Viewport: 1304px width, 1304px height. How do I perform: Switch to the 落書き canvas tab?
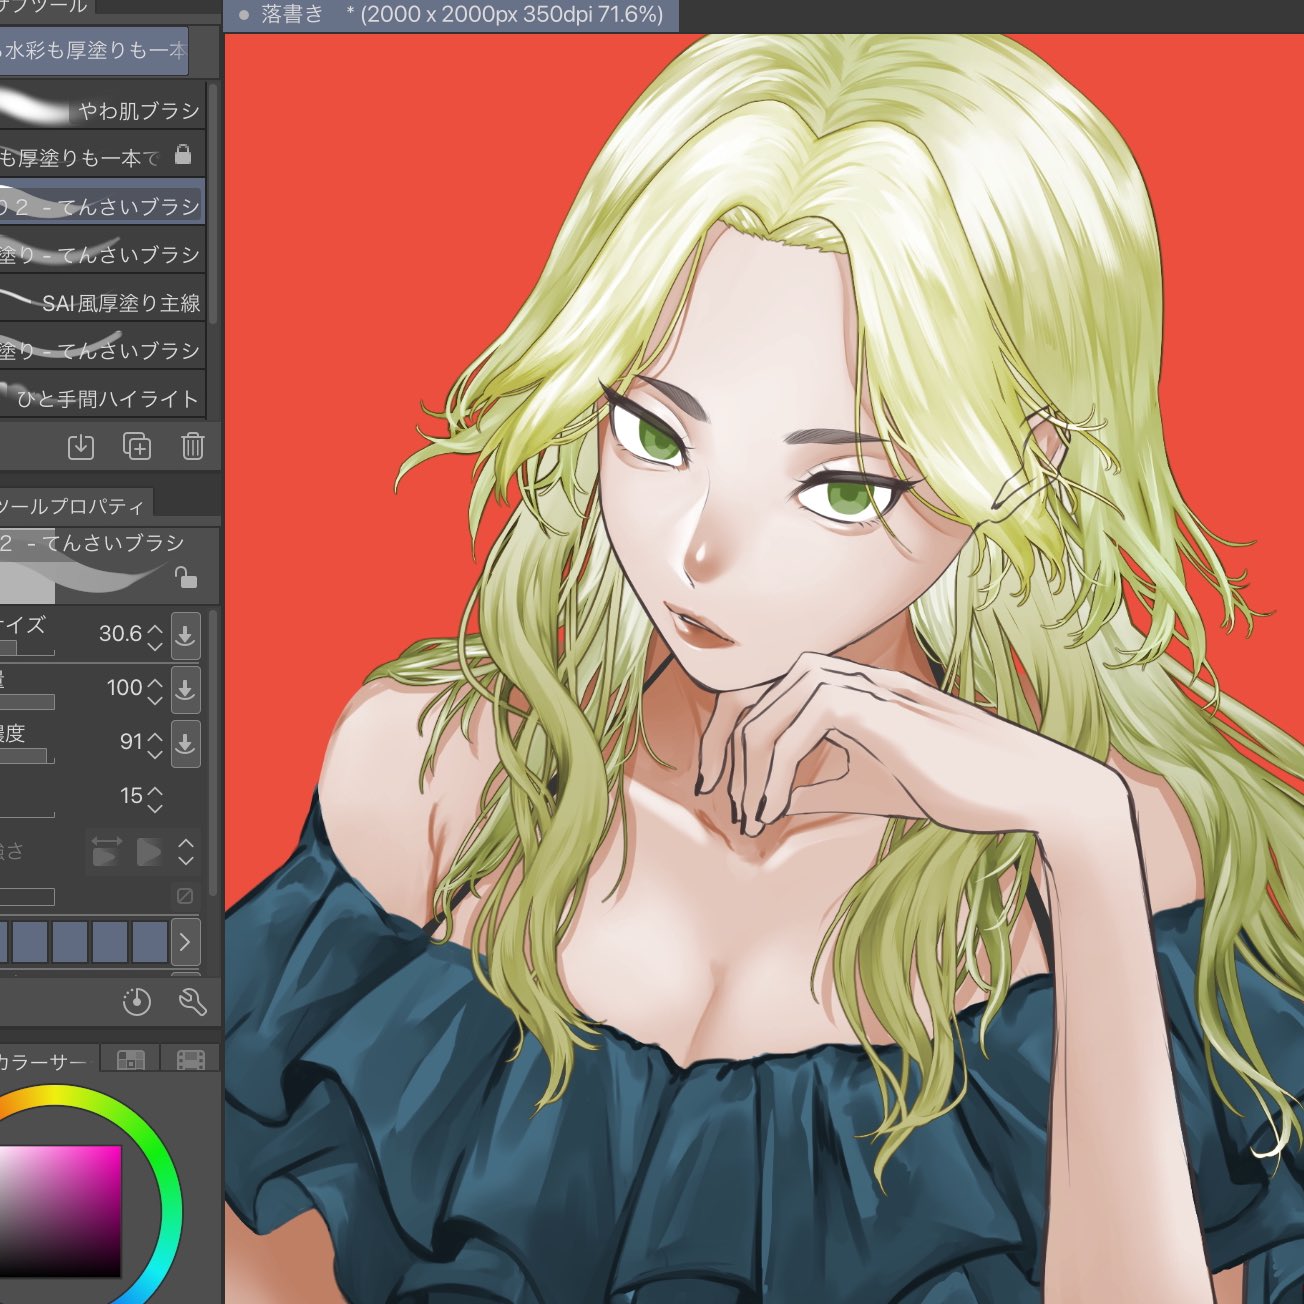tap(450, 15)
